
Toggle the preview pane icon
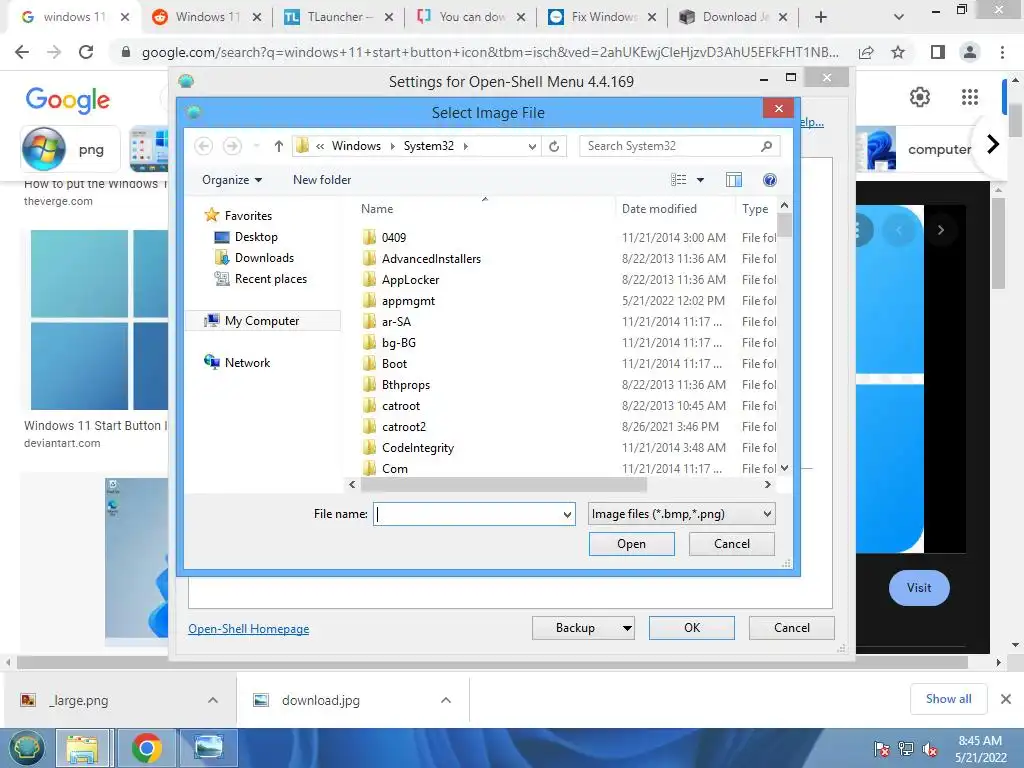[x=734, y=180]
